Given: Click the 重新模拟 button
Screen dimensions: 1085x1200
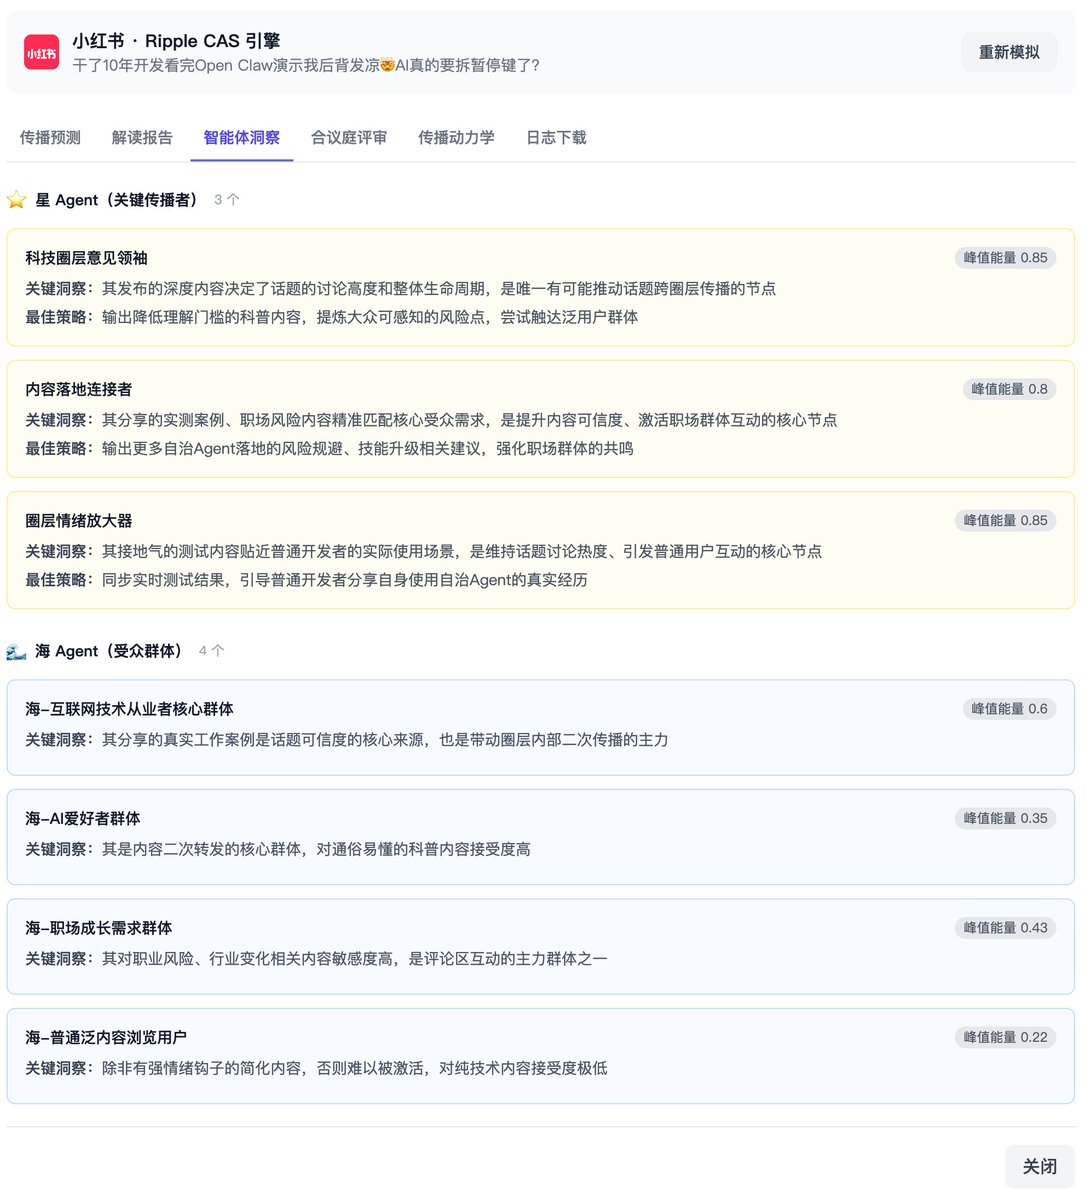Looking at the screenshot, I should coord(1008,52).
